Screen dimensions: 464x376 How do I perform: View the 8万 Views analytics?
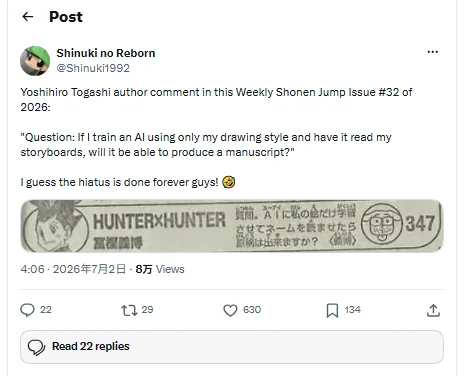(x=160, y=269)
